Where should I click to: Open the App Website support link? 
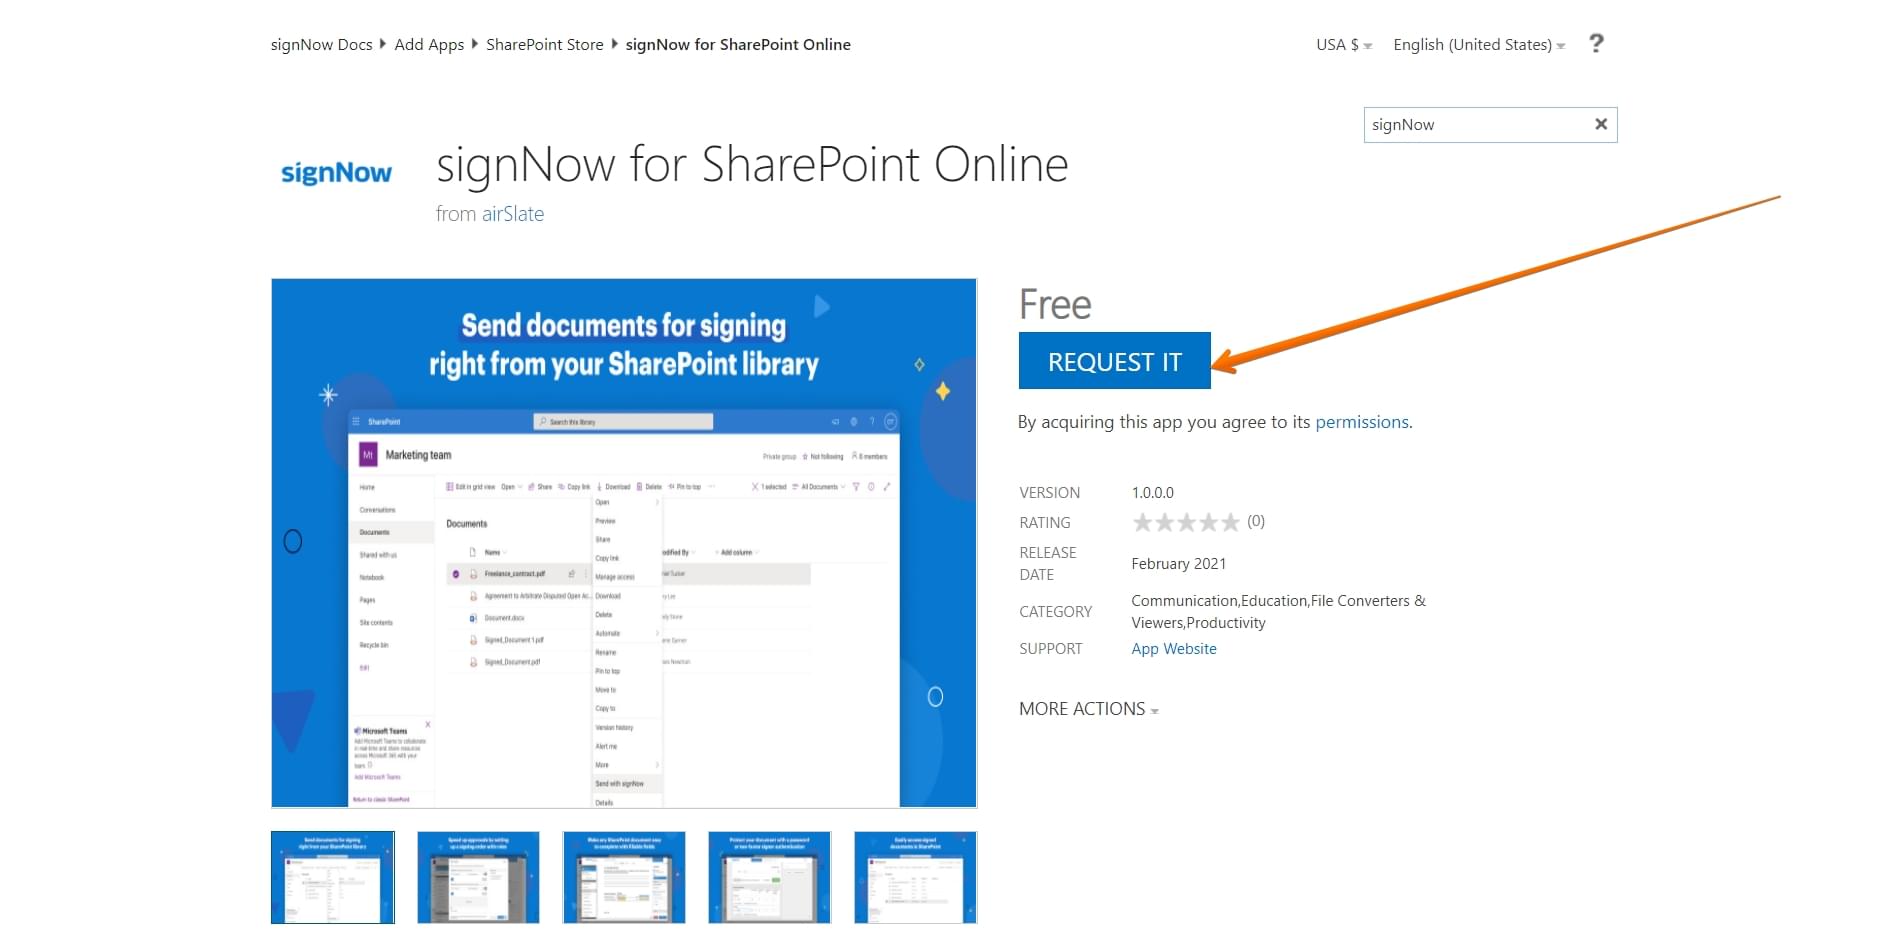[1174, 649]
